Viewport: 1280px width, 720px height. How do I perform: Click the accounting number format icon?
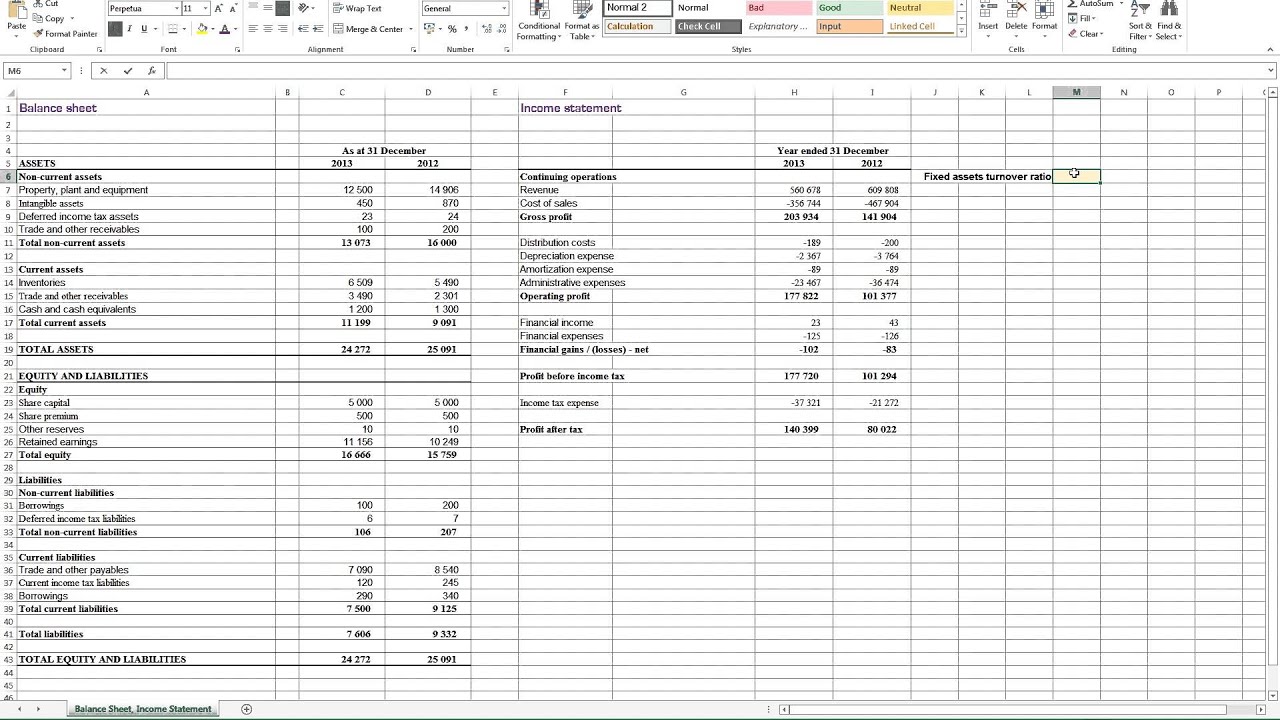coord(429,29)
